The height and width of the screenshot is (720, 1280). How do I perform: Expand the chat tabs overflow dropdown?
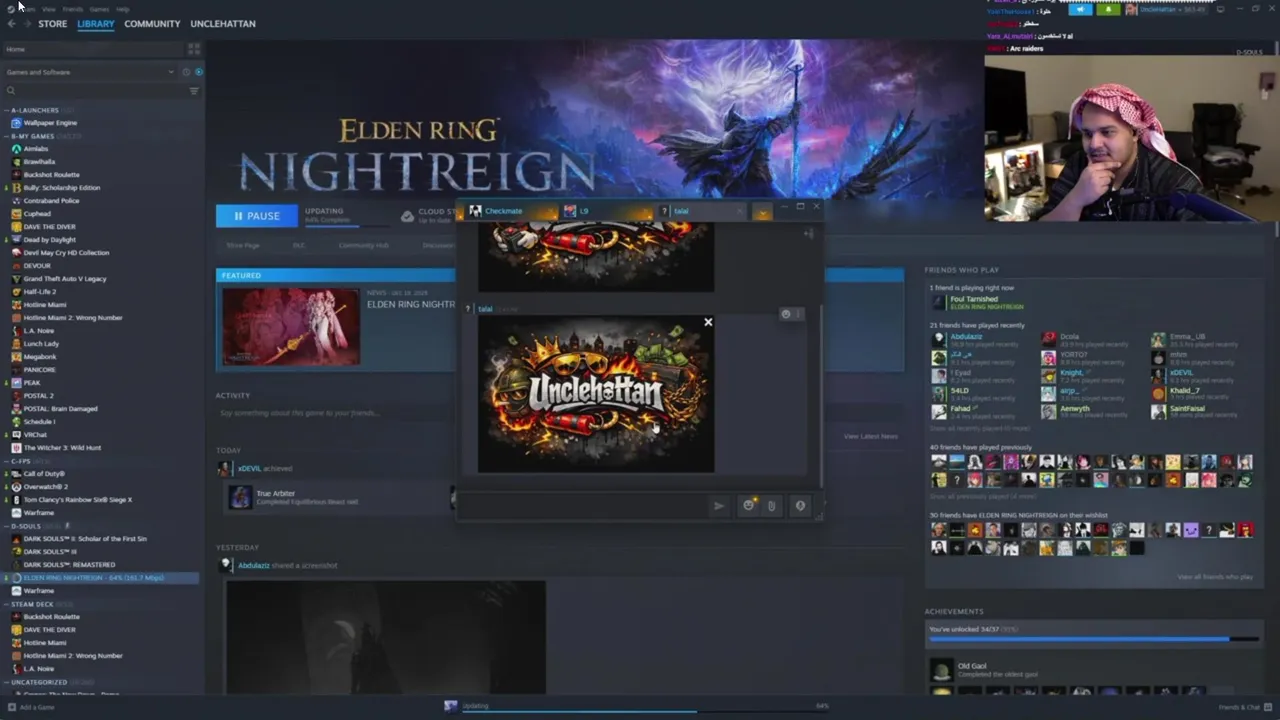pos(763,211)
